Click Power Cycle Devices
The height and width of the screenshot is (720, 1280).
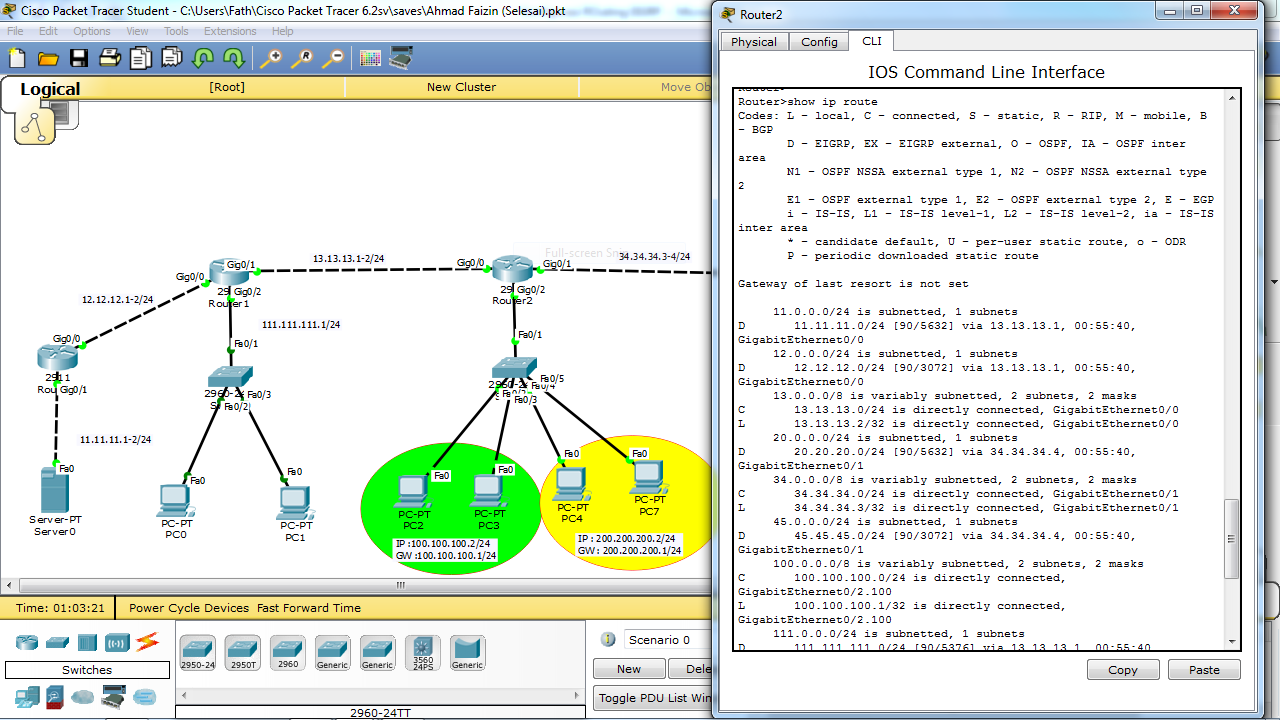189,608
